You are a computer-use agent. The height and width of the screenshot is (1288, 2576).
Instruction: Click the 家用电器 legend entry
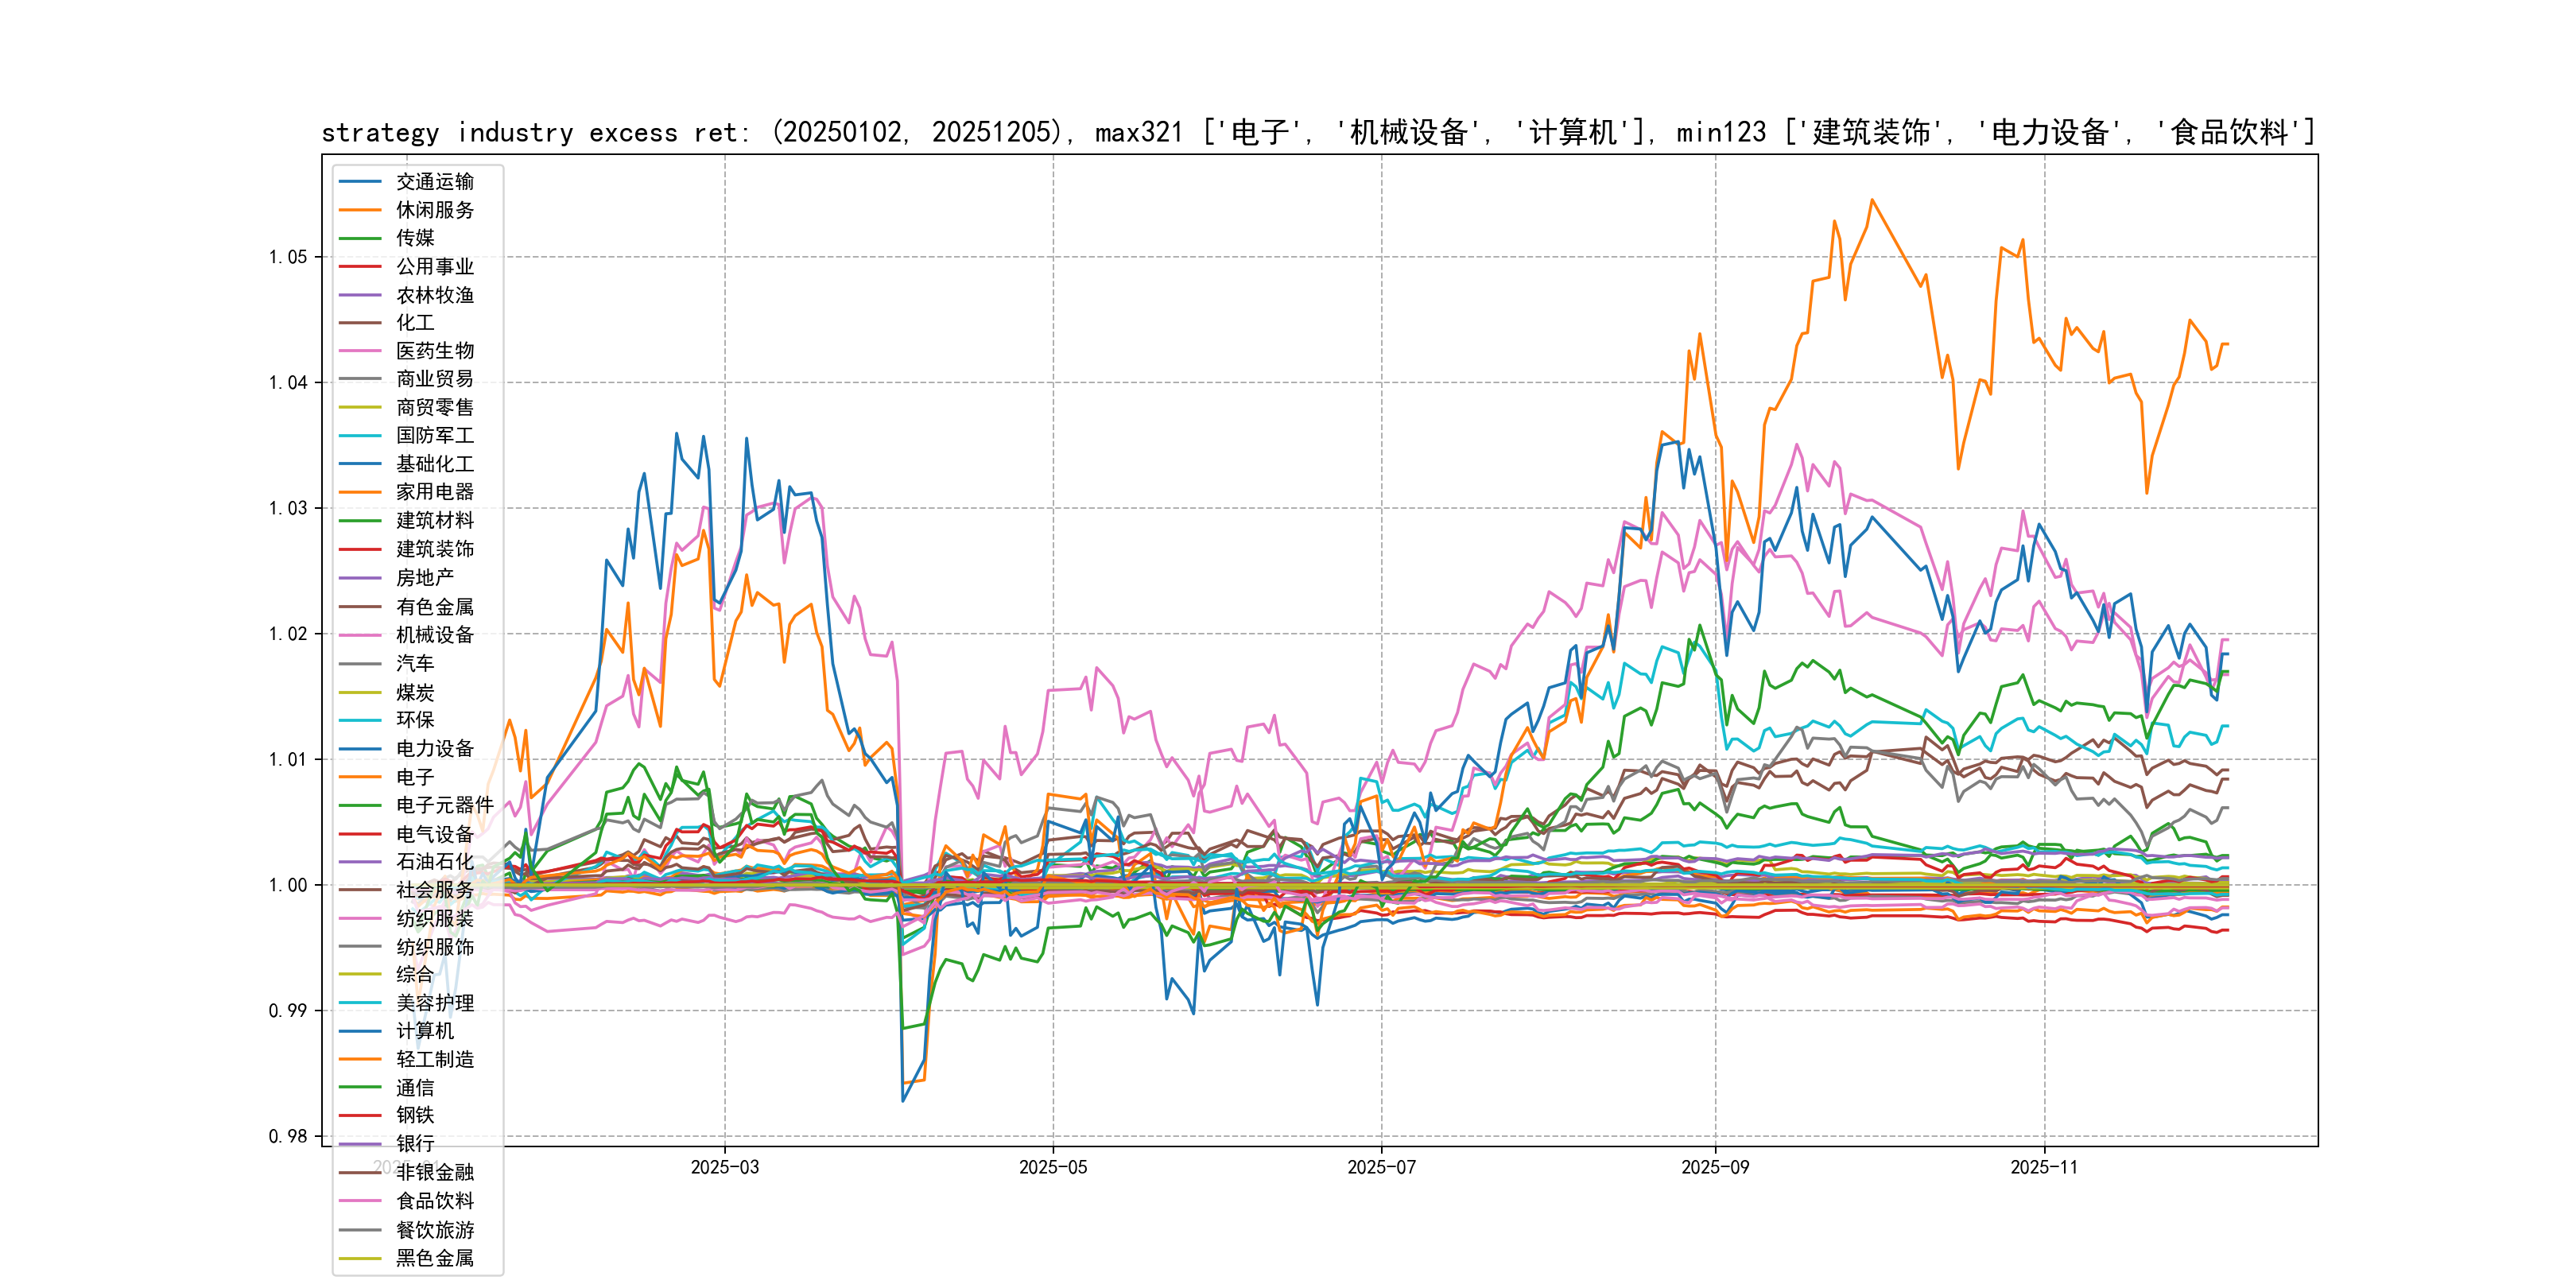[434, 492]
